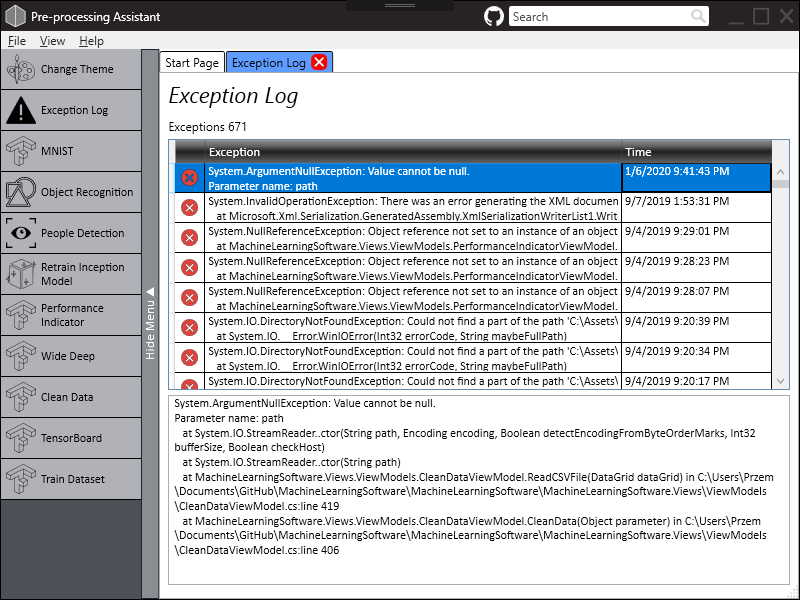
Task: Click the 'Parameter name: path' detail line
Action: pyautogui.click(x=229, y=418)
